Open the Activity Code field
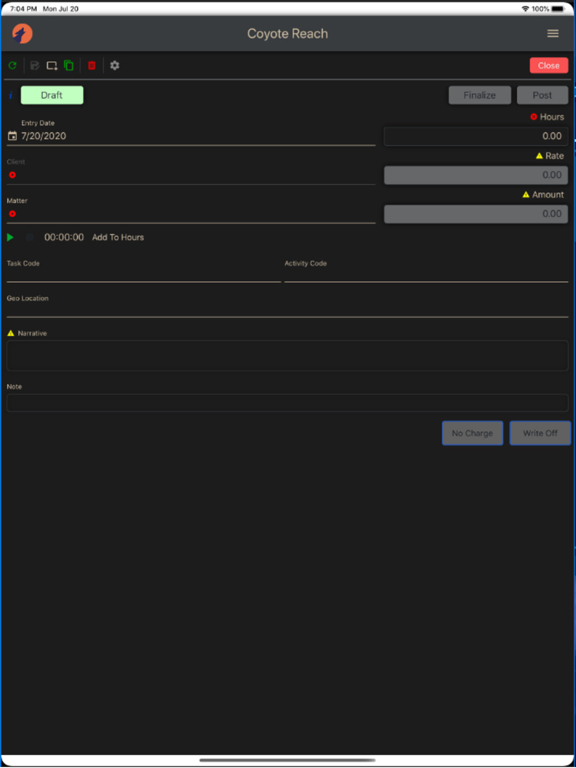The width and height of the screenshot is (576, 768). (x=426, y=274)
